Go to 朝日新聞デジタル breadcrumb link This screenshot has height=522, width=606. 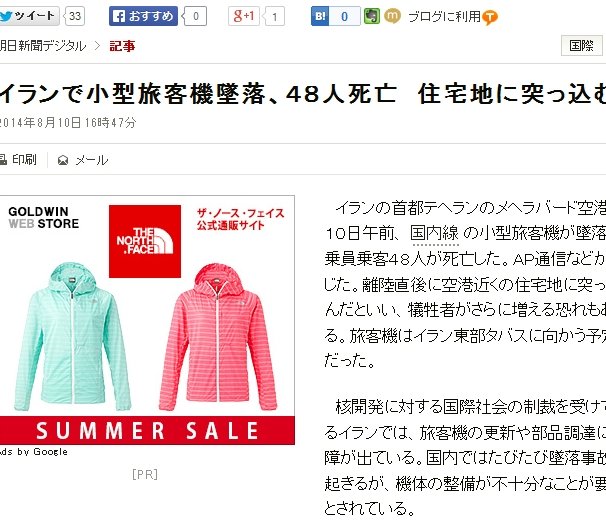pyautogui.click(x=43, y=46)
